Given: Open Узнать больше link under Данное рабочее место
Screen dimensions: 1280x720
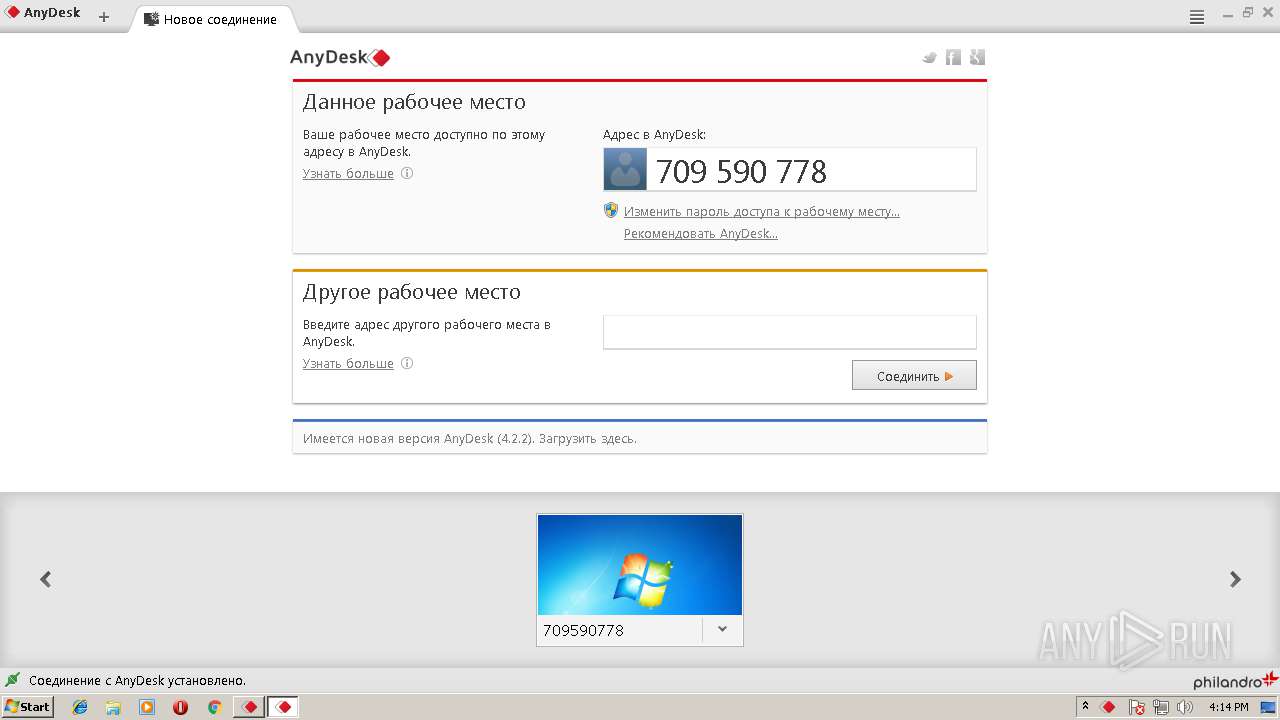Looking at the screenshot, I should (x=348, y=174).
